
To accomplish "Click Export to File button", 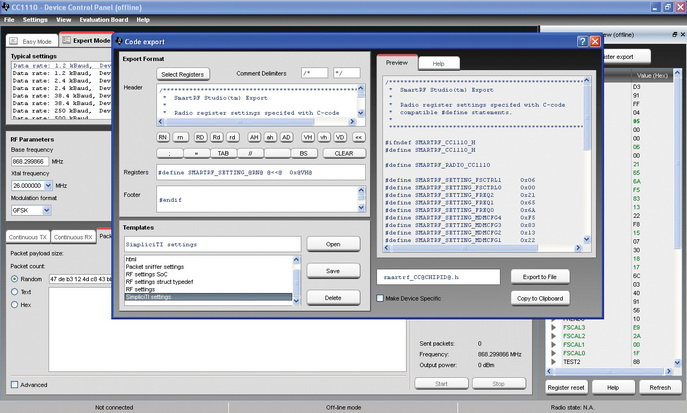I will point(540,277).
